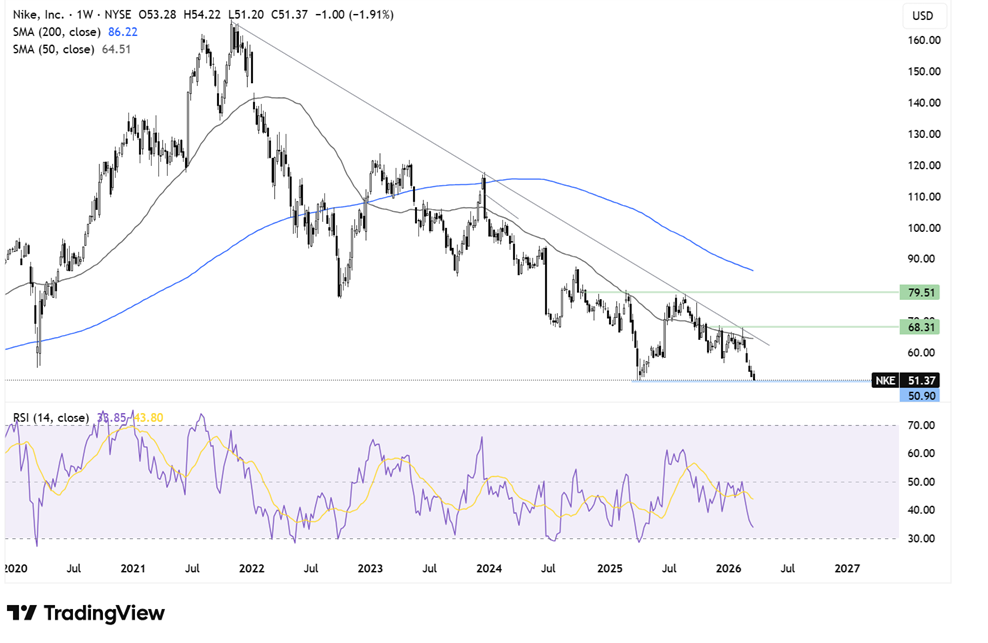This screenshot has width=988, height=643.
Task: Select the Nike, Inc. symbol title
Action: point(38,14)
